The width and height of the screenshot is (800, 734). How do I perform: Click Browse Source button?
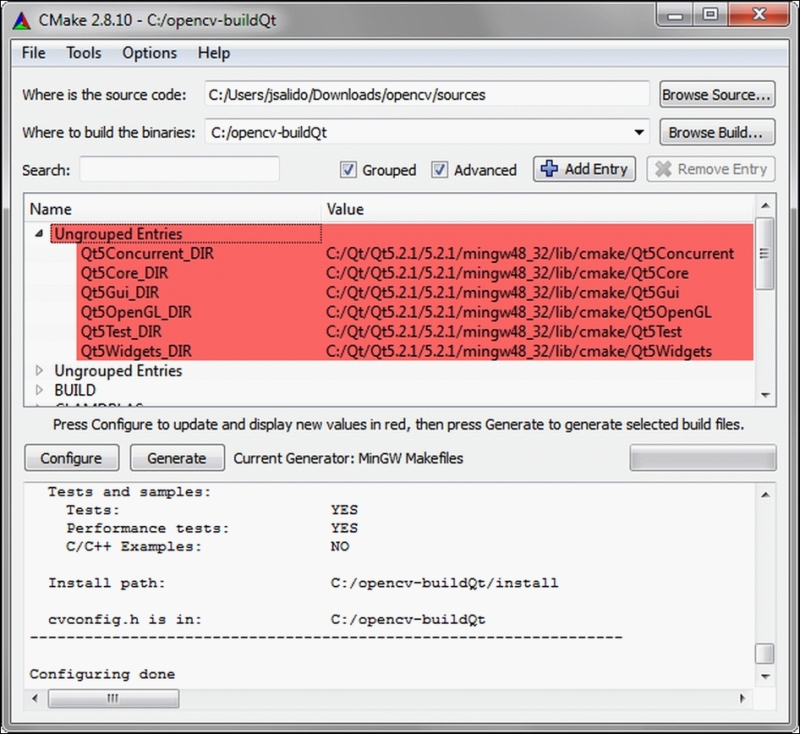coord(717,94)
